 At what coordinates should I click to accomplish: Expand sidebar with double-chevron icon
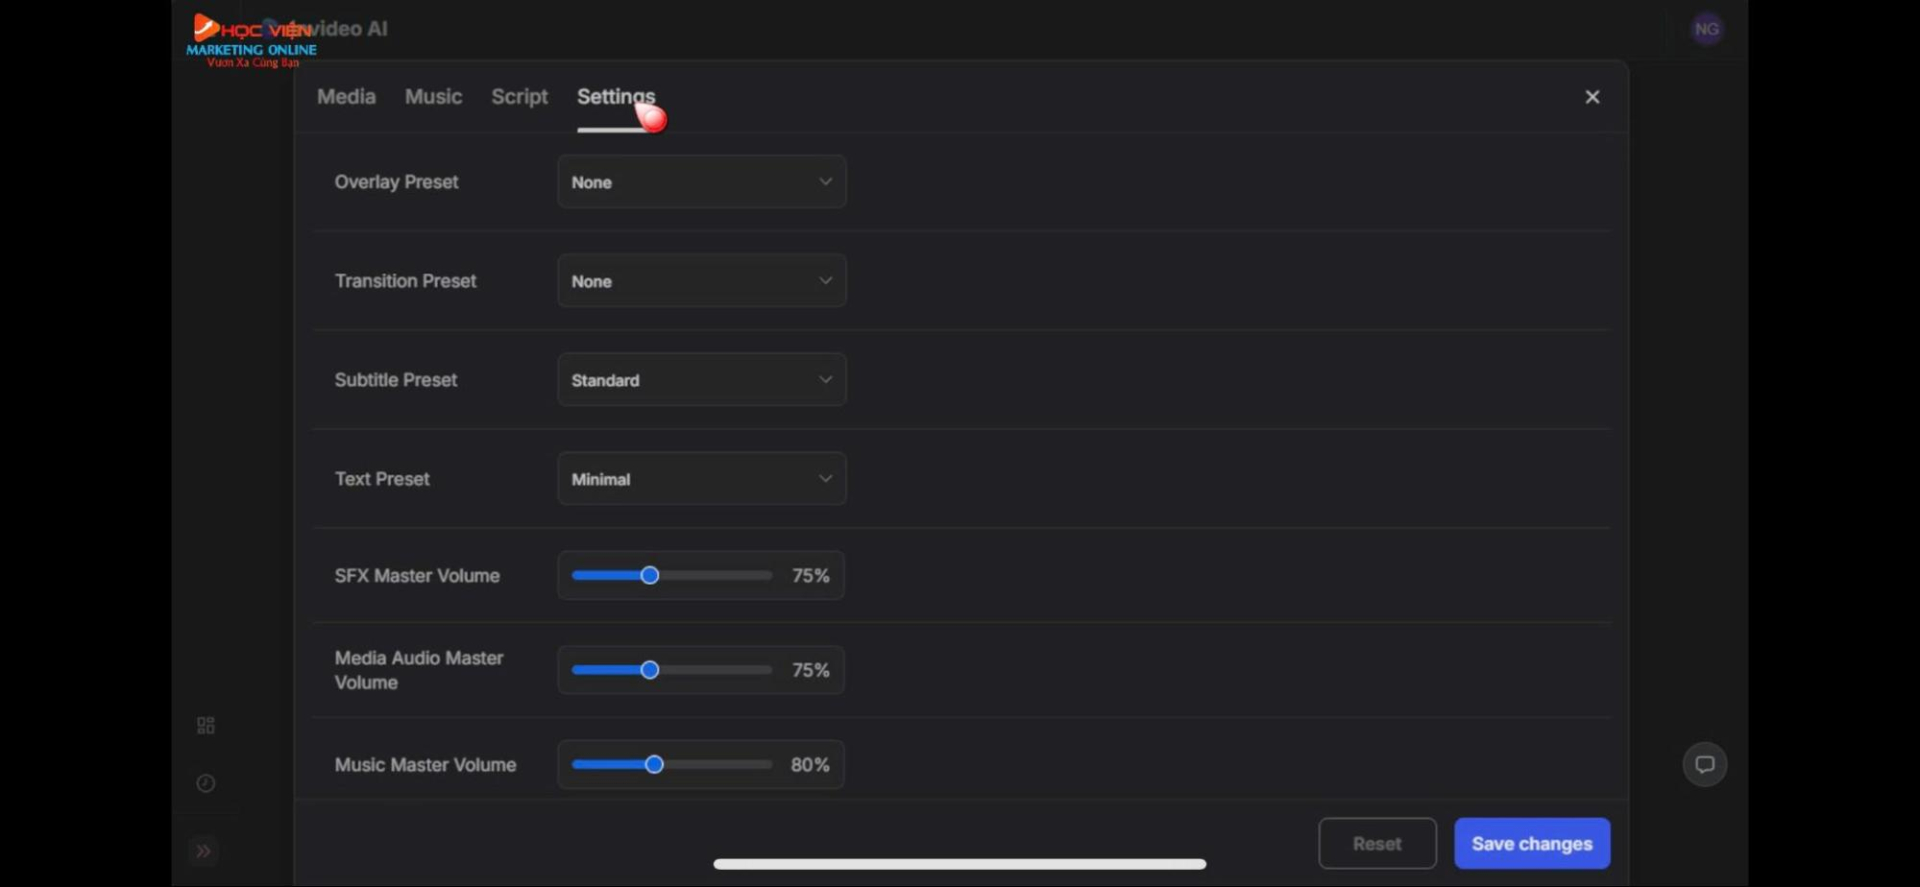pos(203,851)
